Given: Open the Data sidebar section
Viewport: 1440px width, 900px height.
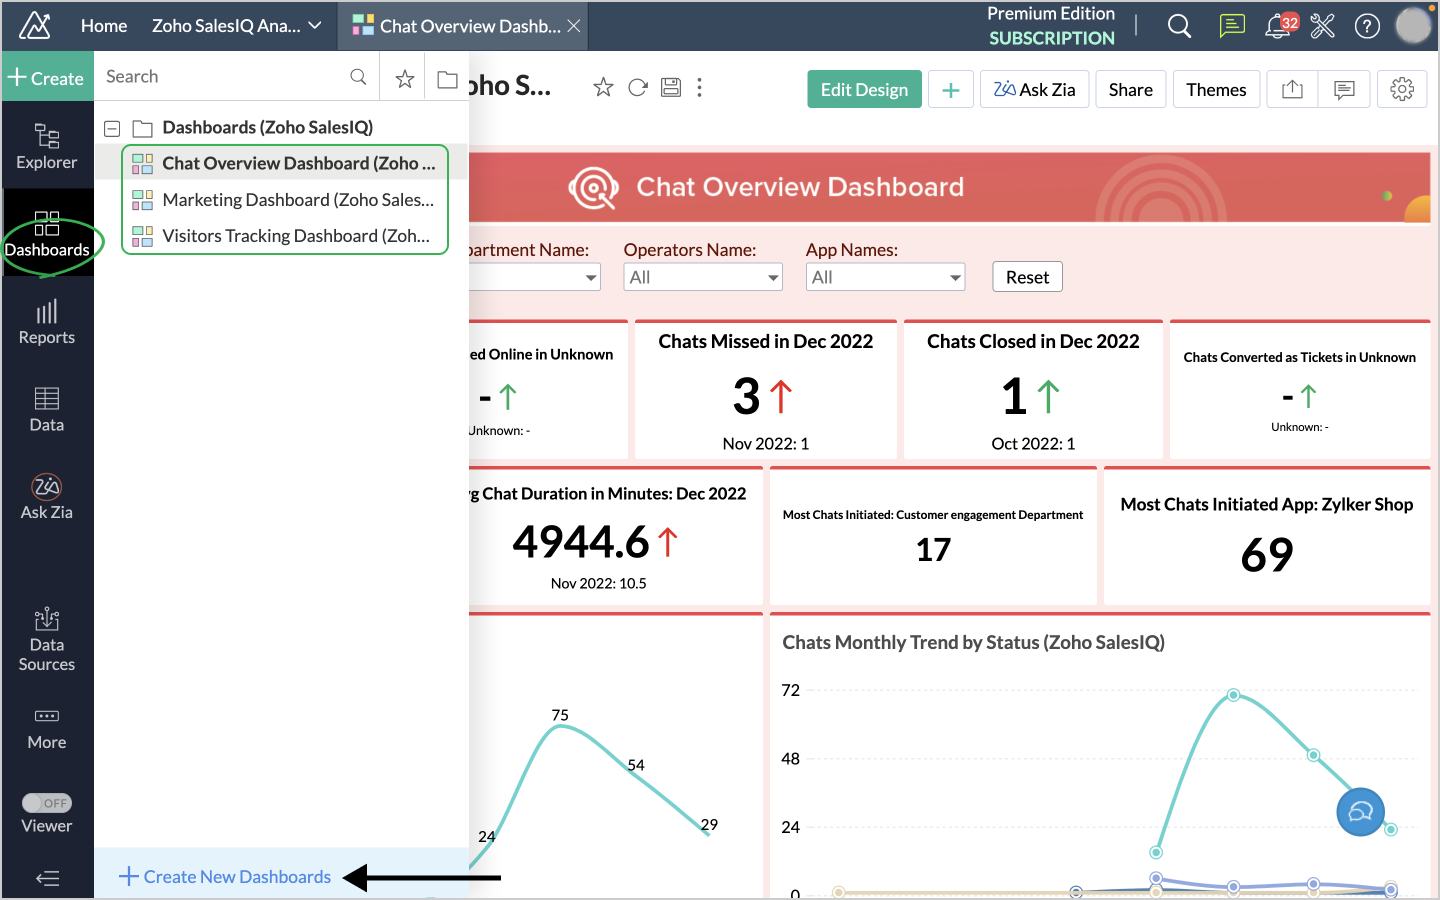Looking at the screenshot, I should tap(47, 410).
